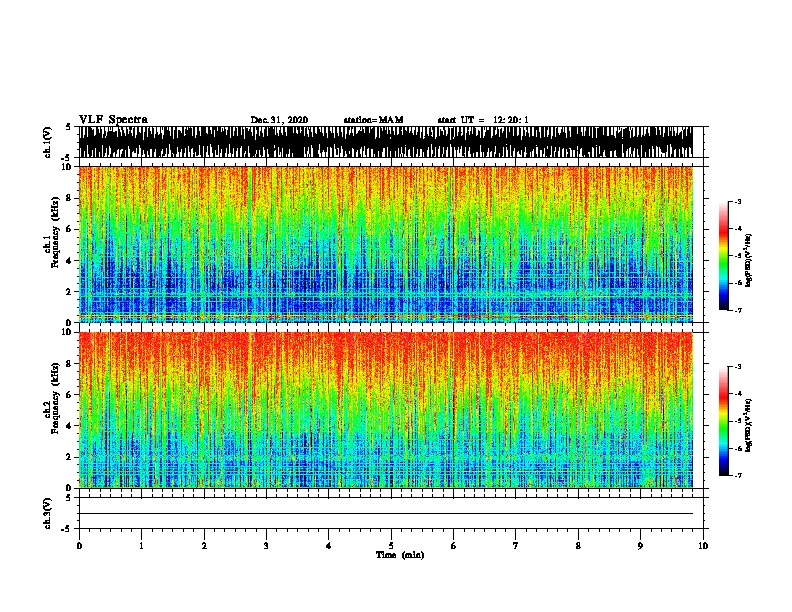This screenshot has width=792, height=612.
Task: Click the "4" tick on the Time axis
Action: click(329, 546)
